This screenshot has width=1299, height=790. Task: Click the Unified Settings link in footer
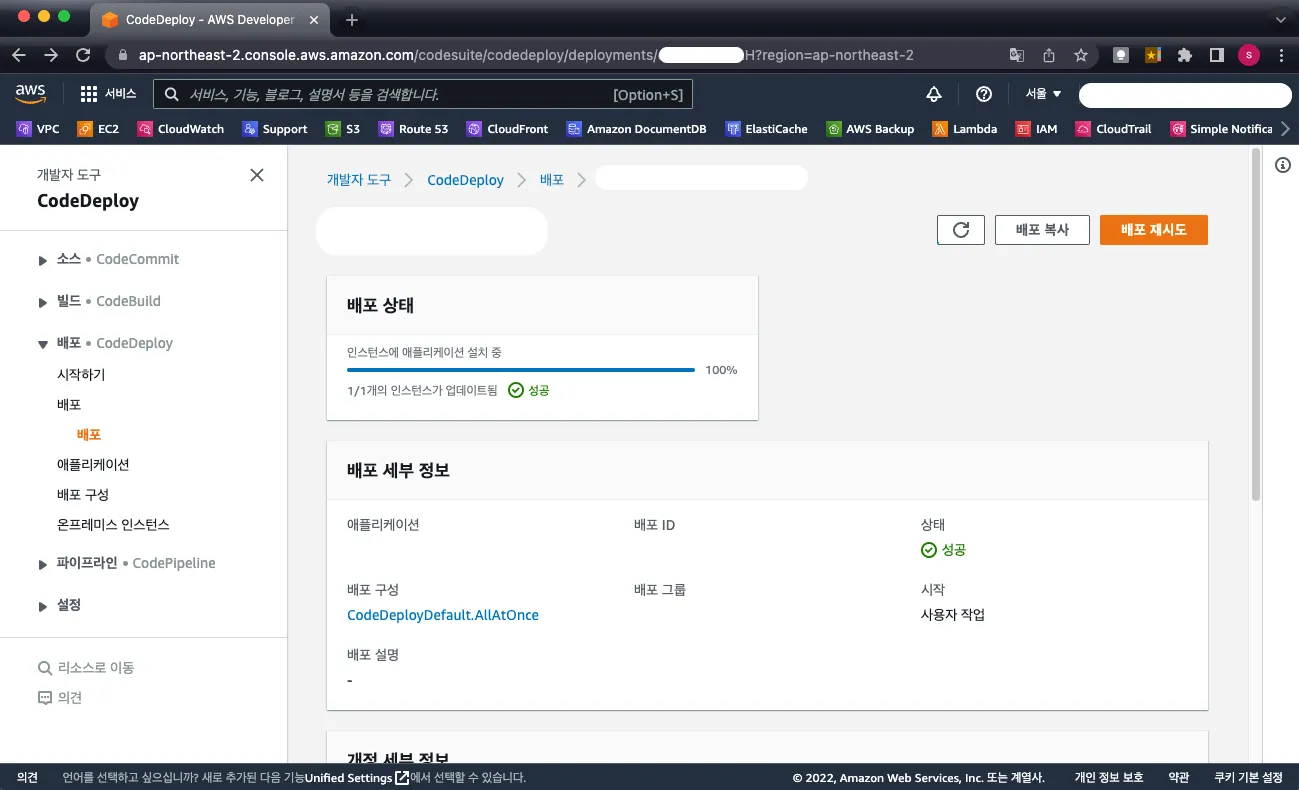tap(356, 777)
